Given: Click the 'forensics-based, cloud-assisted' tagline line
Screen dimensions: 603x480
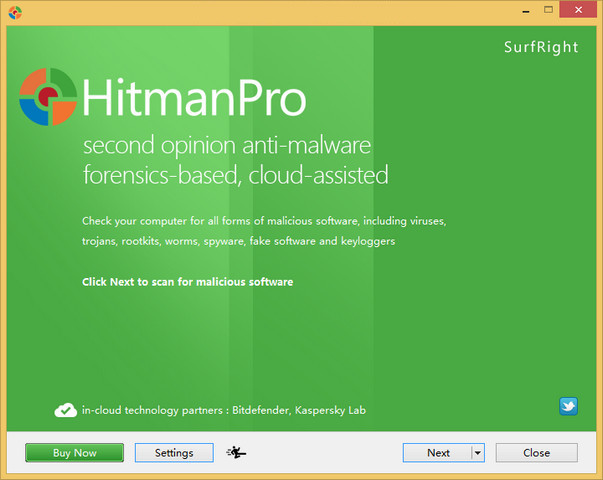Looking at the screenshot, I should pos(235,176).
